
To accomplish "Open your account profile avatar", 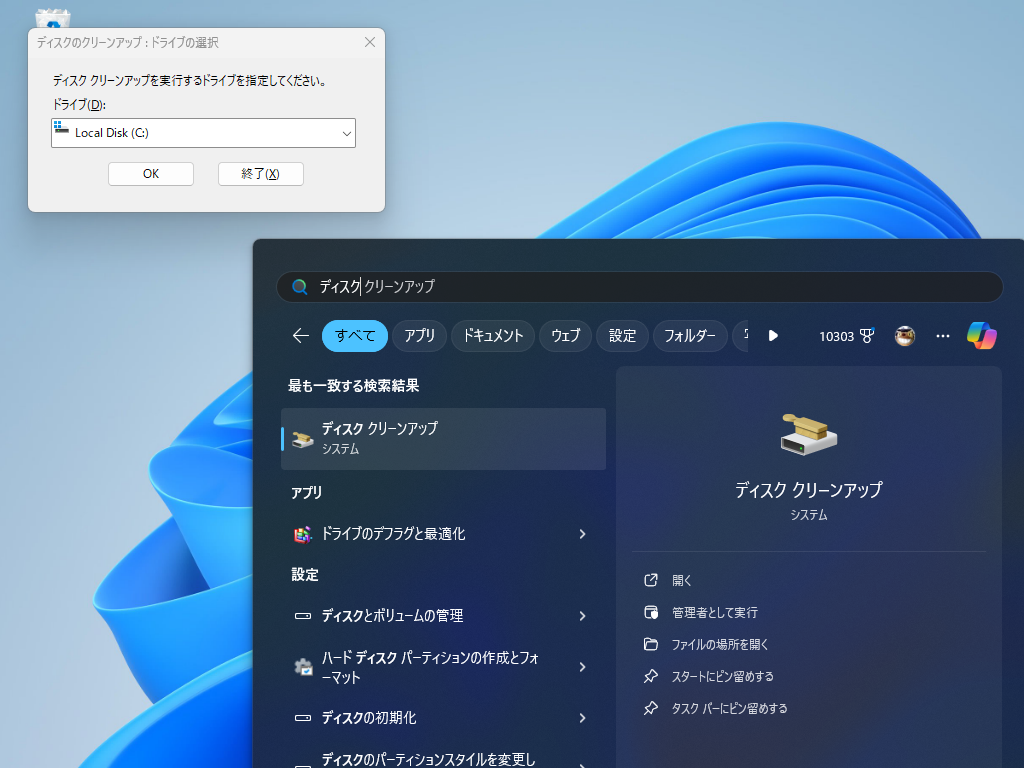I will pyautogui.click(x=904, y=336).
